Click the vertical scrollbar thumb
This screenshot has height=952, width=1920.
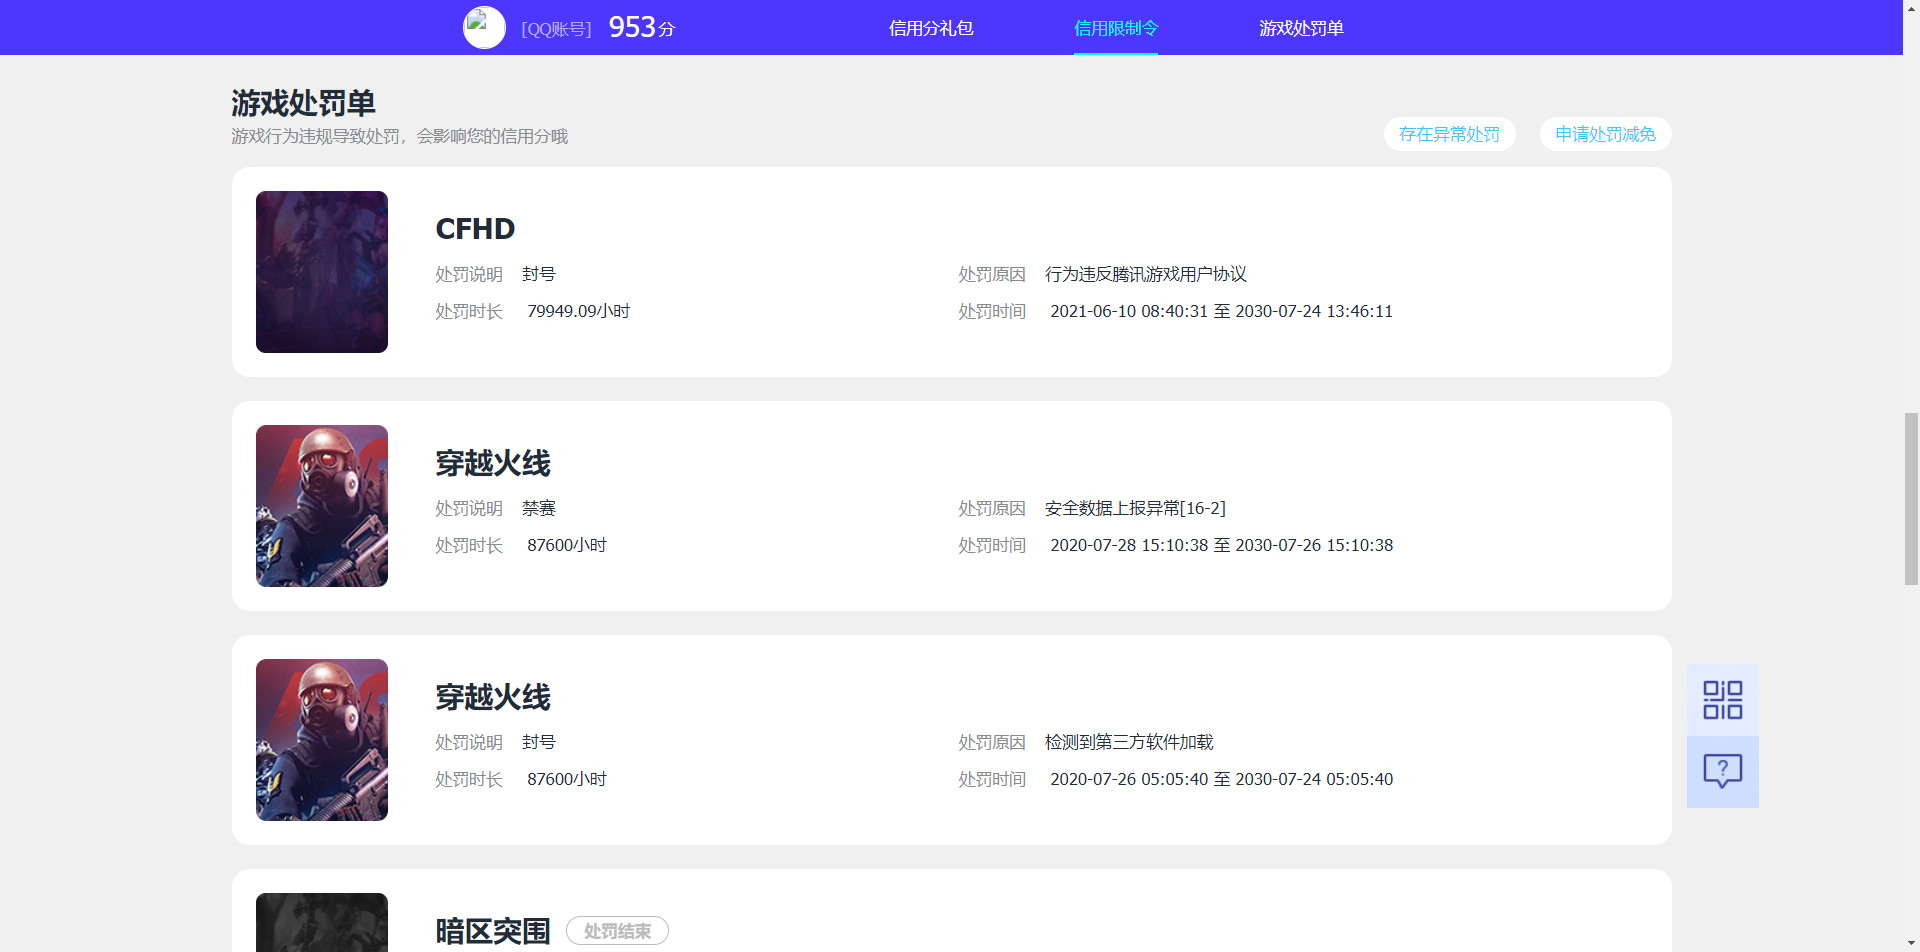[1911, 498]
